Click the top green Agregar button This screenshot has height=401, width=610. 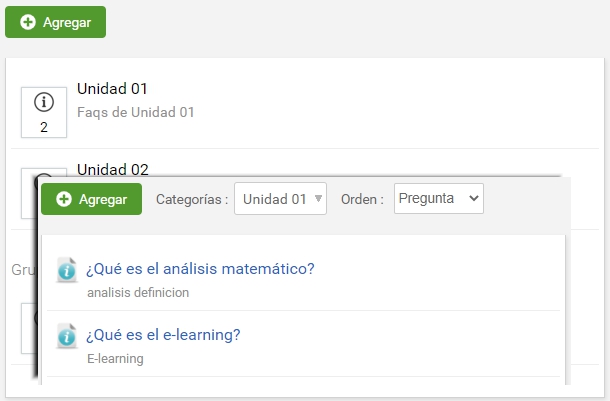[x=55, y=22]
